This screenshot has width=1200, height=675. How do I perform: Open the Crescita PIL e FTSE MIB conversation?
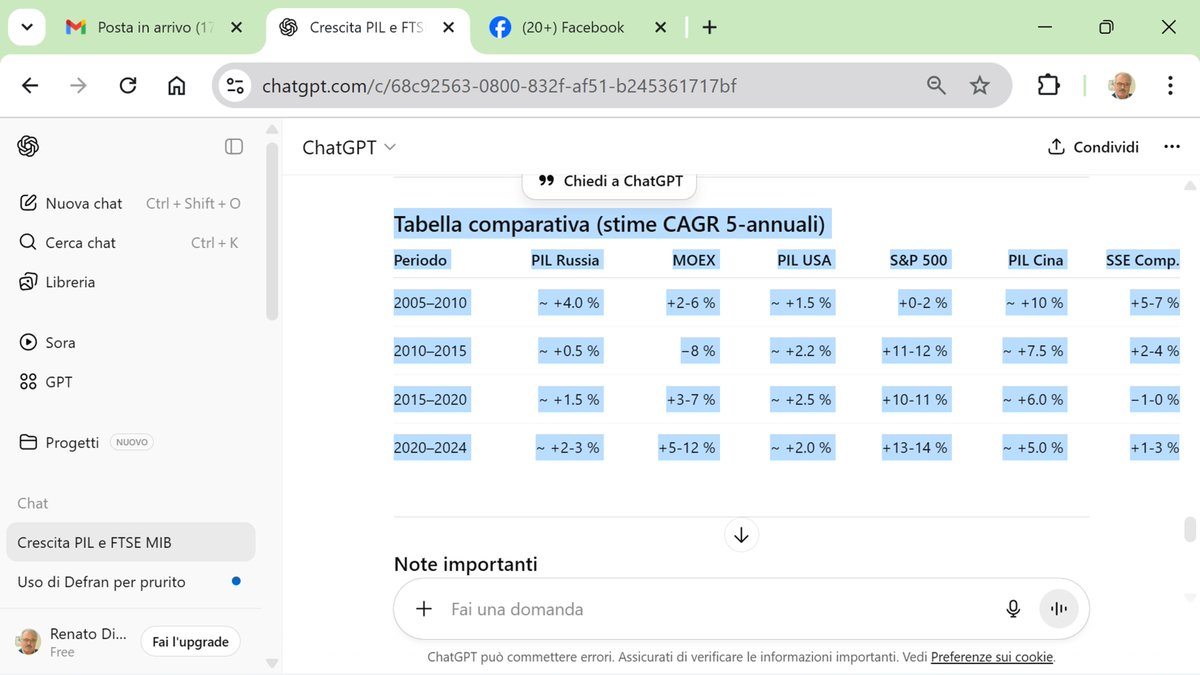130,542
